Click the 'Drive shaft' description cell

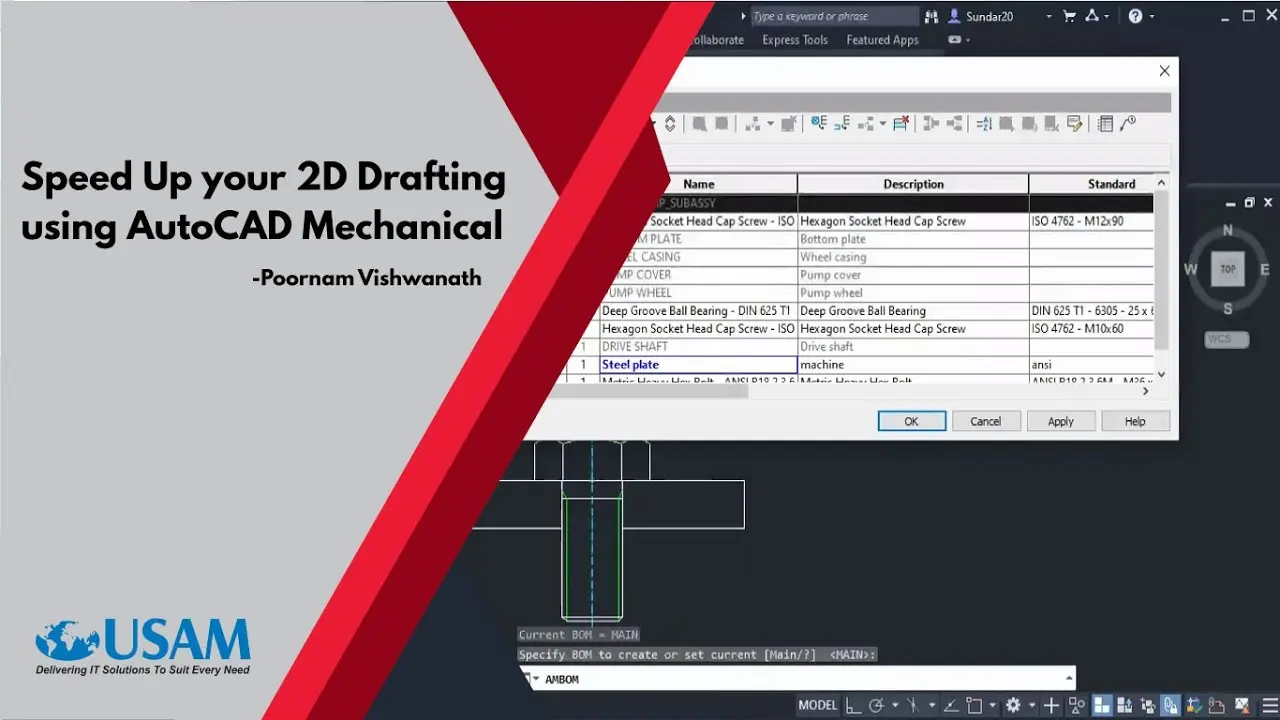(913, 347)
